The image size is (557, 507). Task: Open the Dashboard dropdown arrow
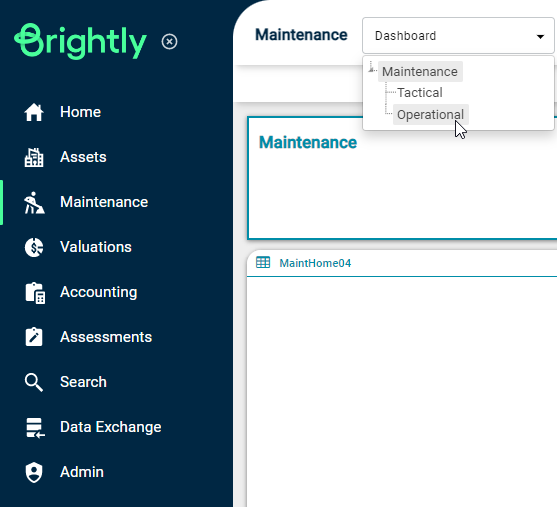[x=540, y=36]
